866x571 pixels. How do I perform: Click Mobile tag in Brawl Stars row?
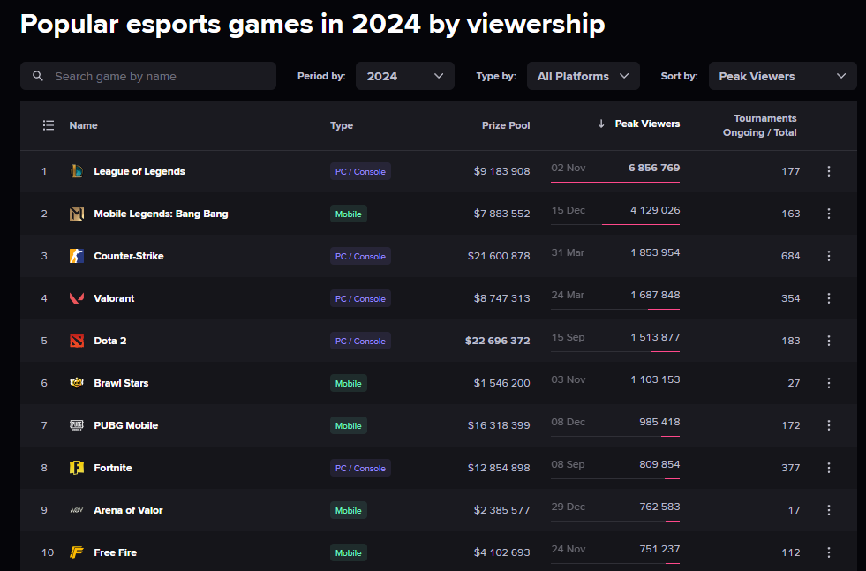click(x=348, y=383)
